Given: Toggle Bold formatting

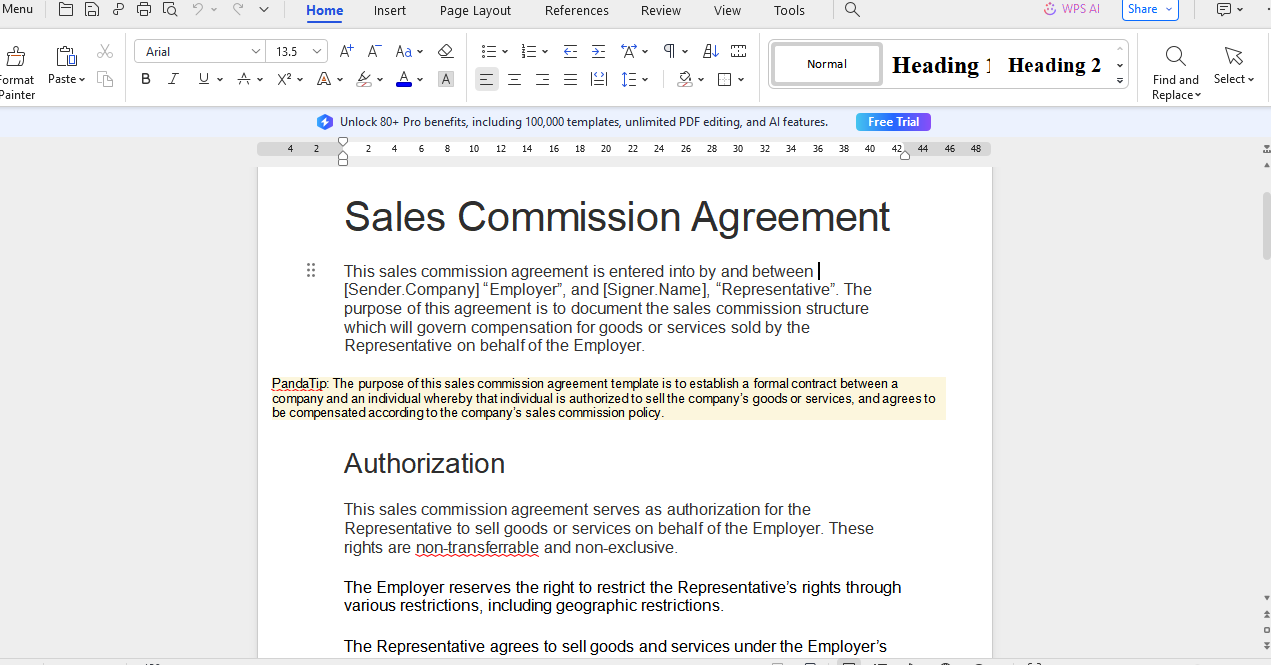Looking at the screenshot, I should click(146, 79).
